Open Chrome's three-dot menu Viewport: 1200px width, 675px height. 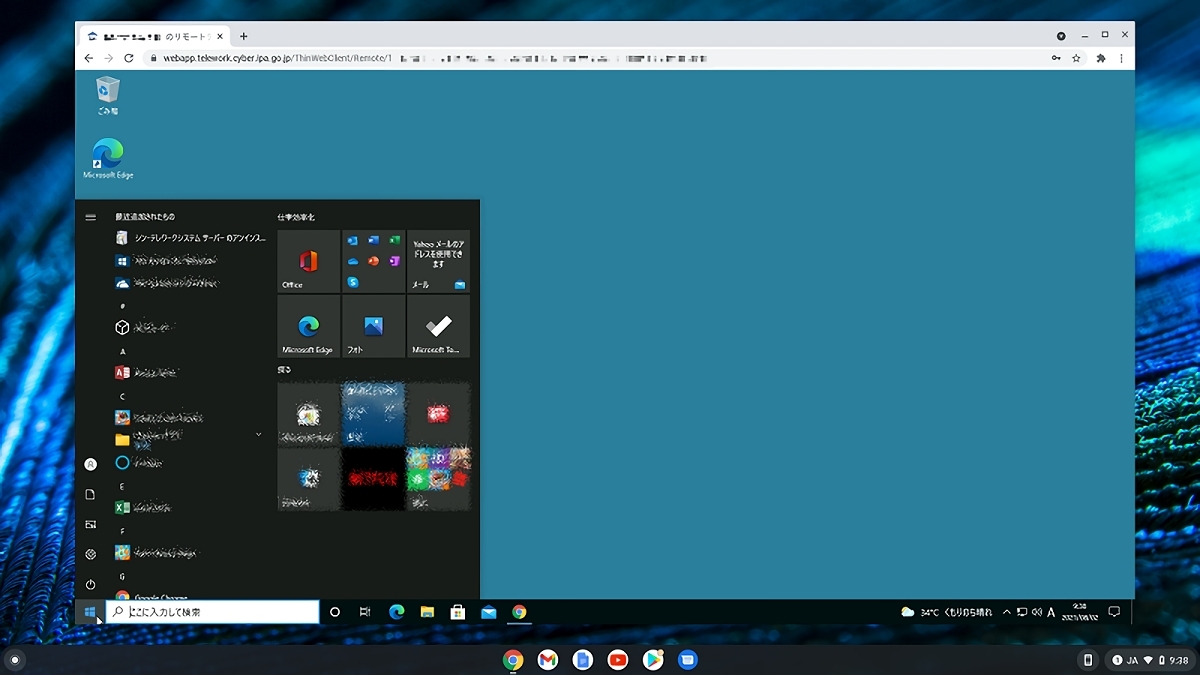pyautogui.click(x=1123, y=58)
